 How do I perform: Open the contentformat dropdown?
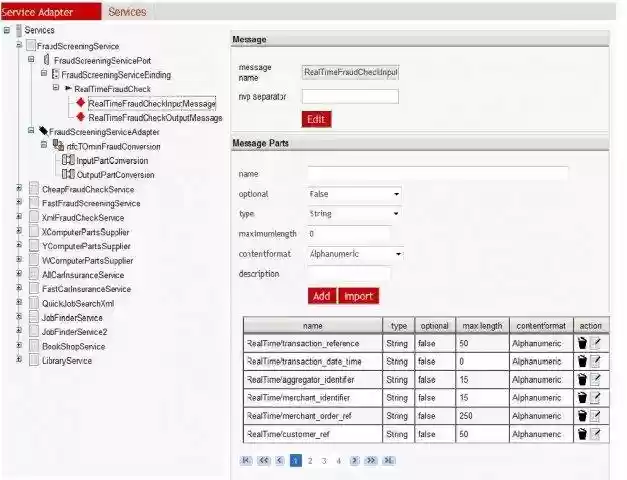[355, 254]
